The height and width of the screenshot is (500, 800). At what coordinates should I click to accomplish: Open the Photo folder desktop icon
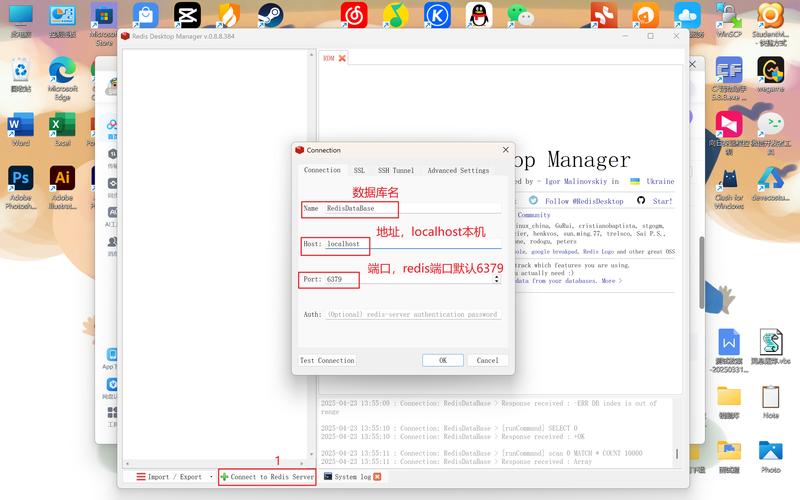coord(770,457)
